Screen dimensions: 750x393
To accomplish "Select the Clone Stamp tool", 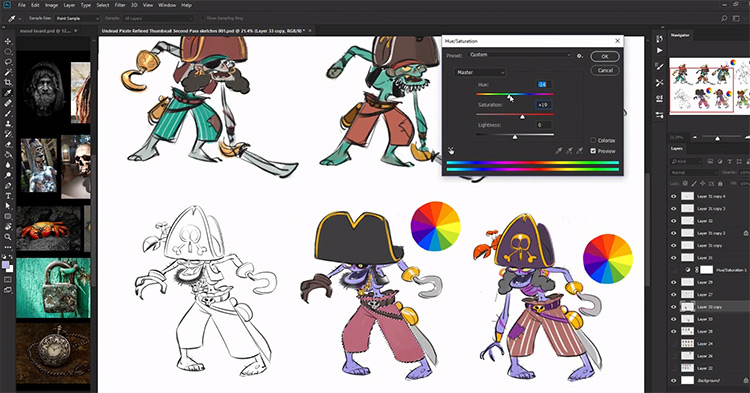I will (x=8, y=123).
